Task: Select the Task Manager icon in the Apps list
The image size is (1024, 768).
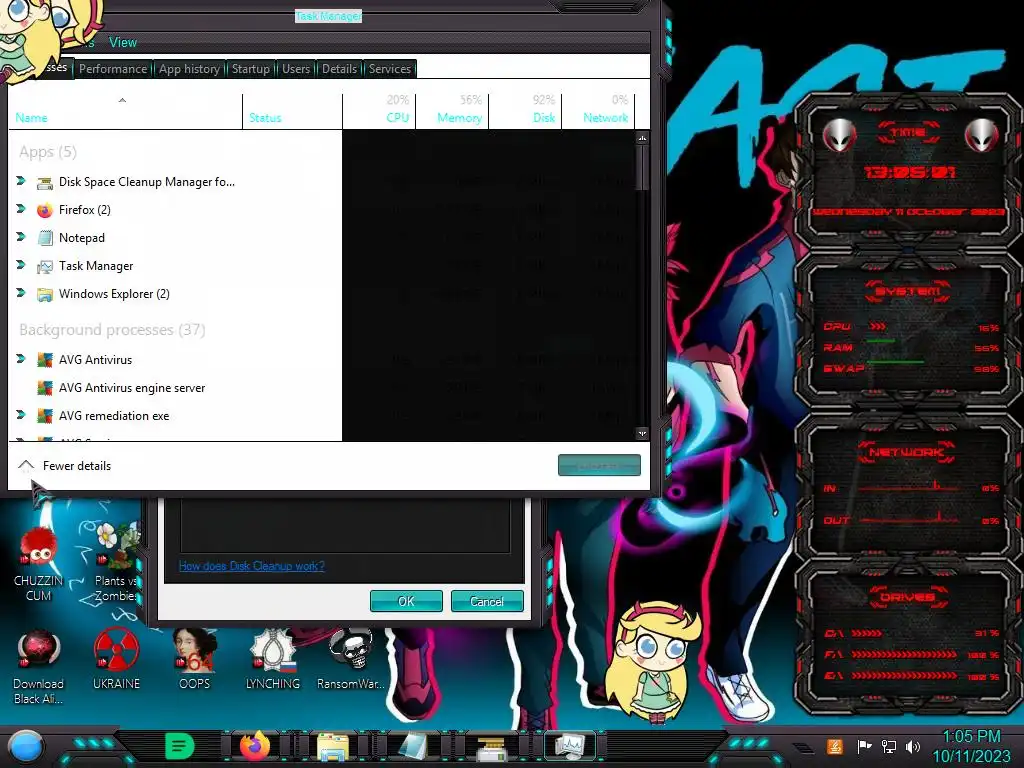Action: tap(44, 266)
